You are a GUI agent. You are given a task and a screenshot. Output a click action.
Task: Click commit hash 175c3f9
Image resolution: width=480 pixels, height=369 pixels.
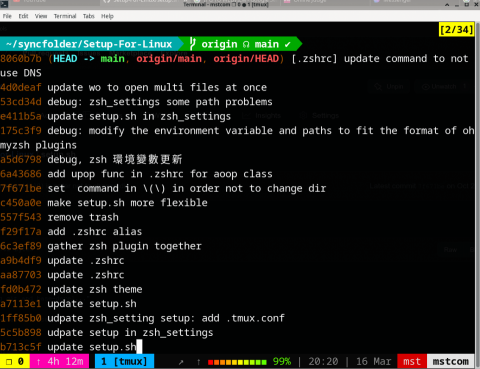pos(21,131)
